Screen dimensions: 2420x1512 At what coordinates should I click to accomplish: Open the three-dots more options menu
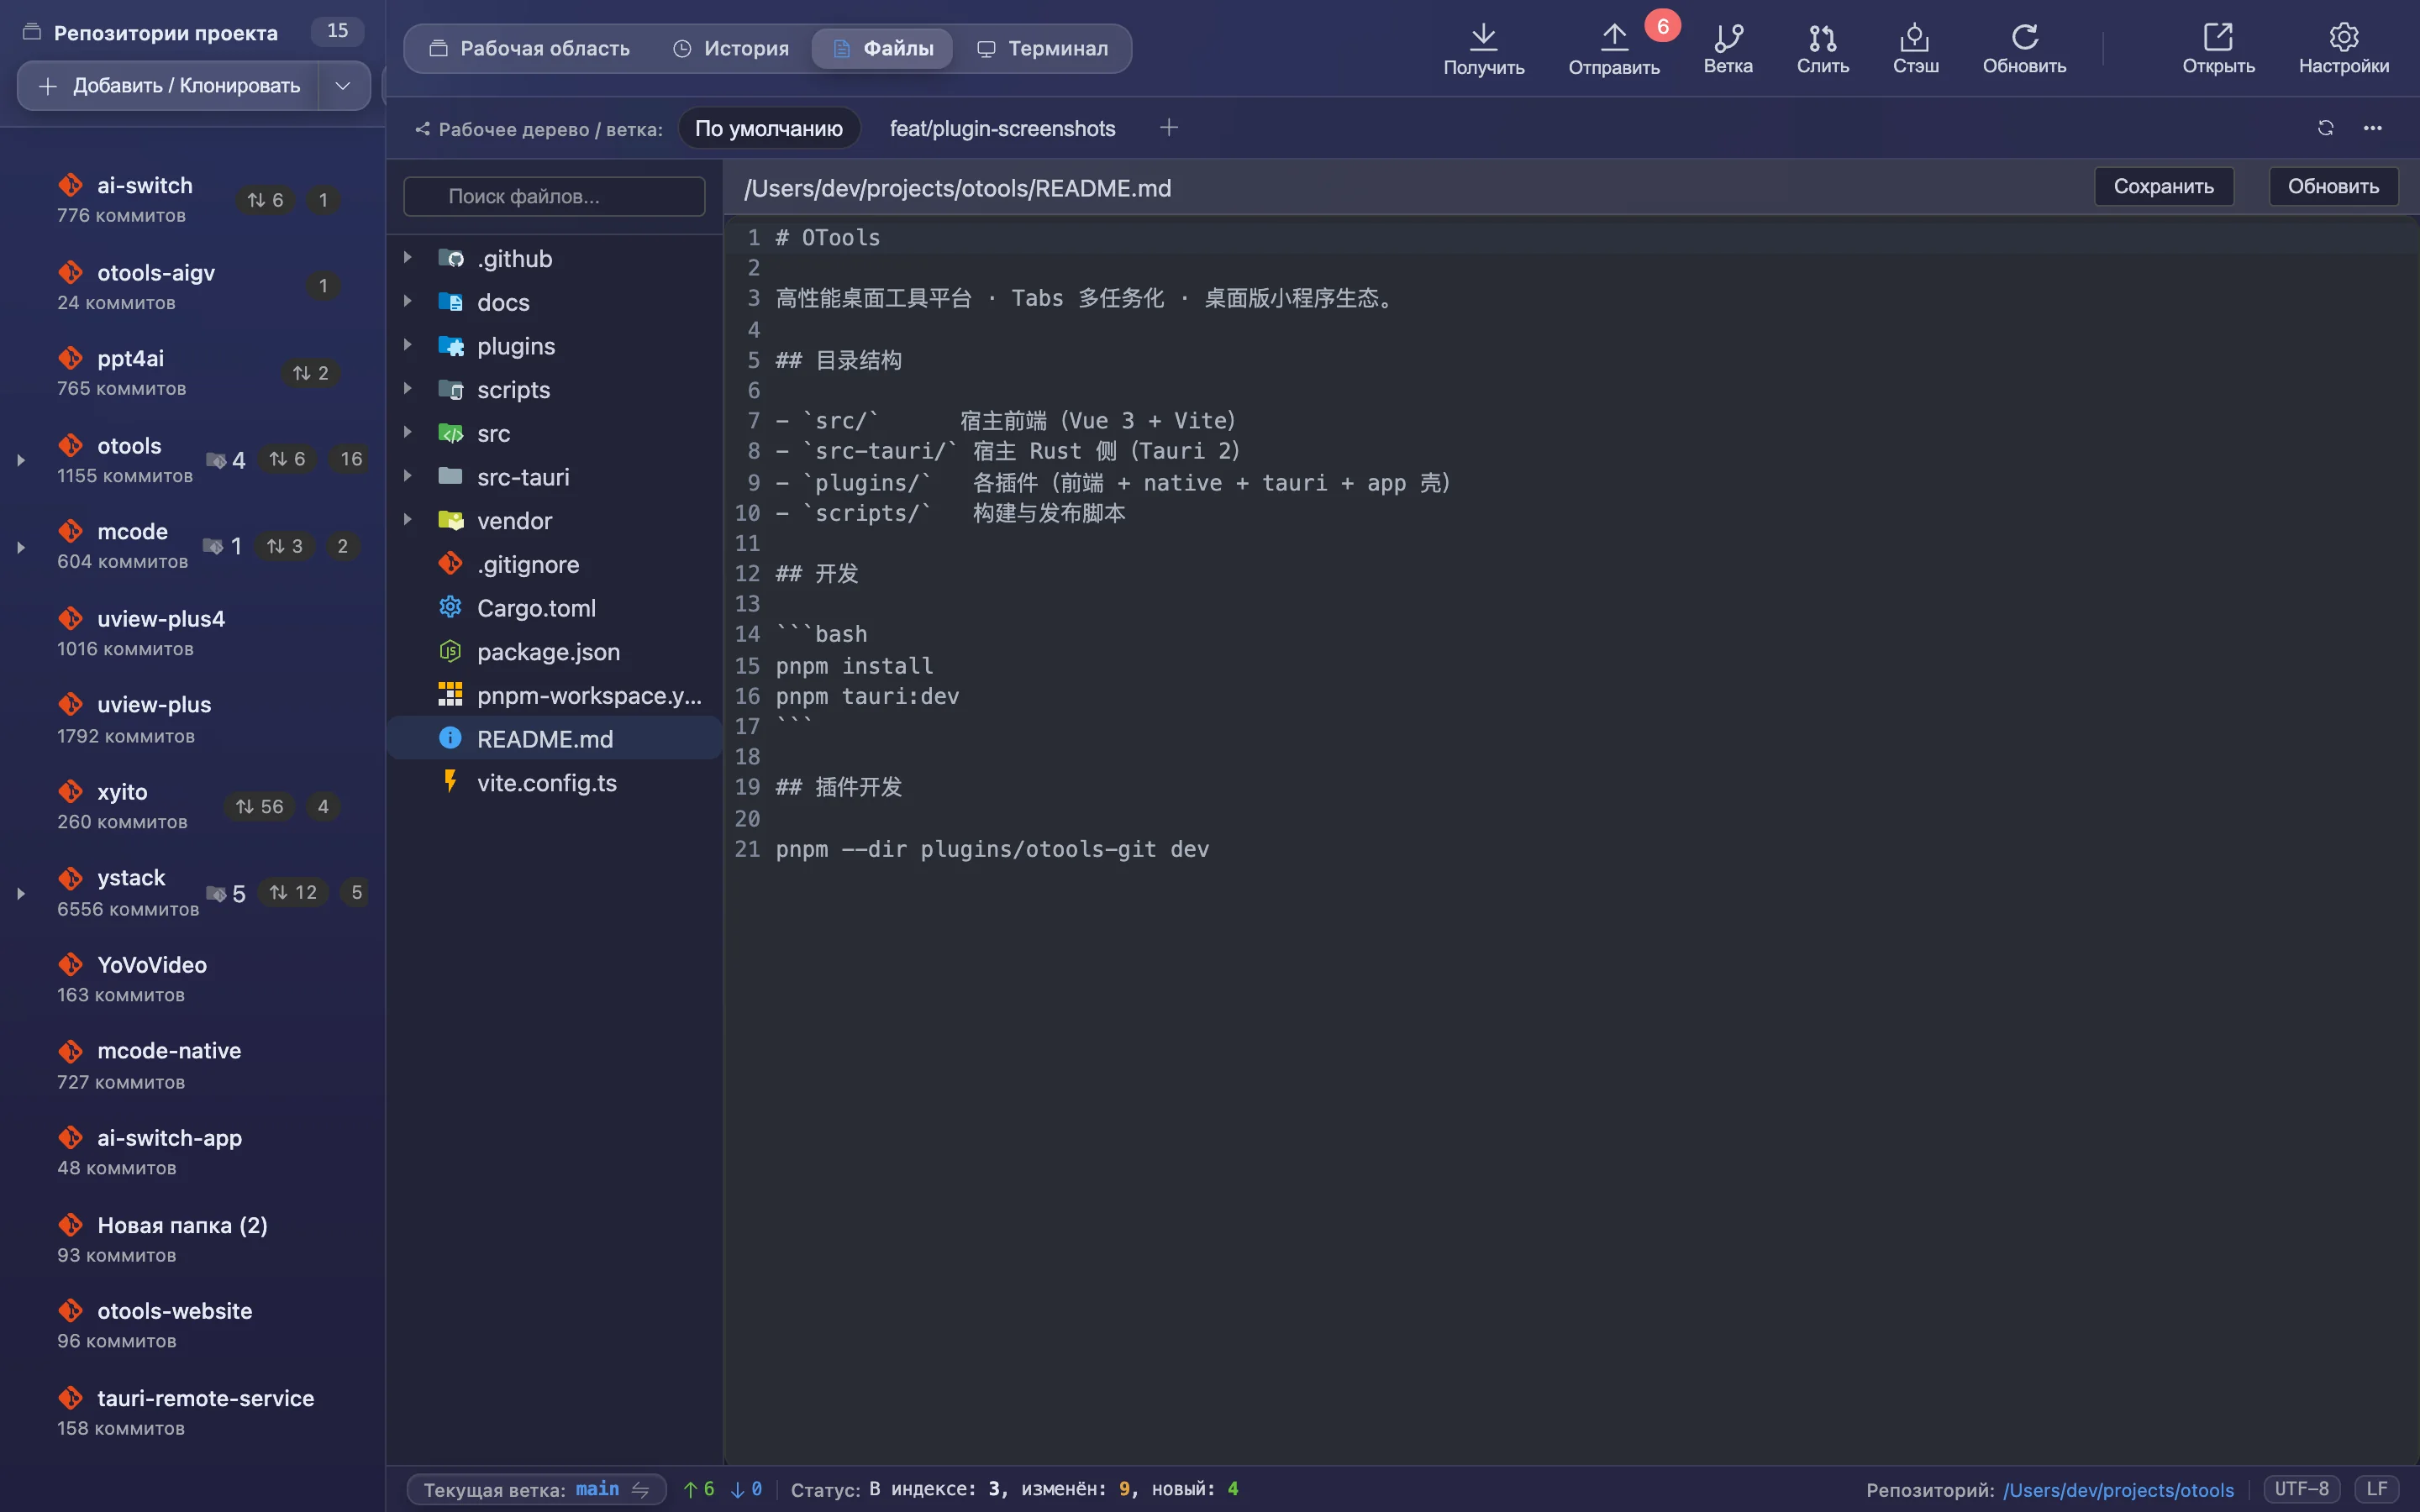coord(2372,128)
